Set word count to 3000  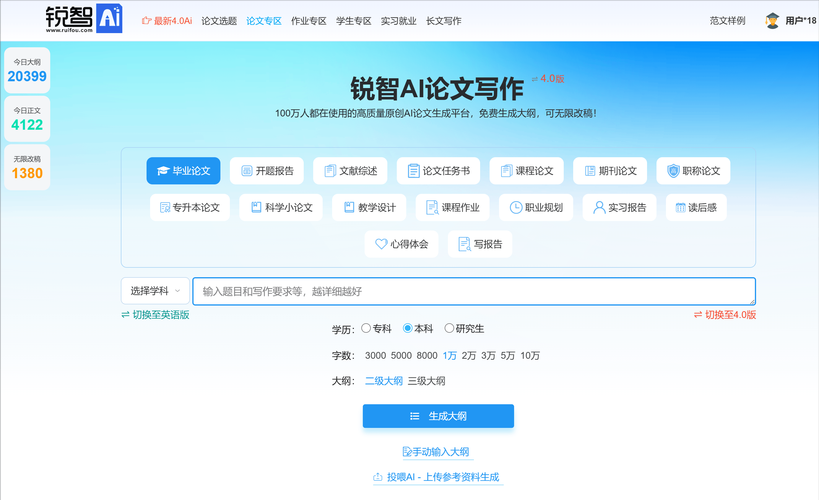pyautogui.click(x=376, y=356)
